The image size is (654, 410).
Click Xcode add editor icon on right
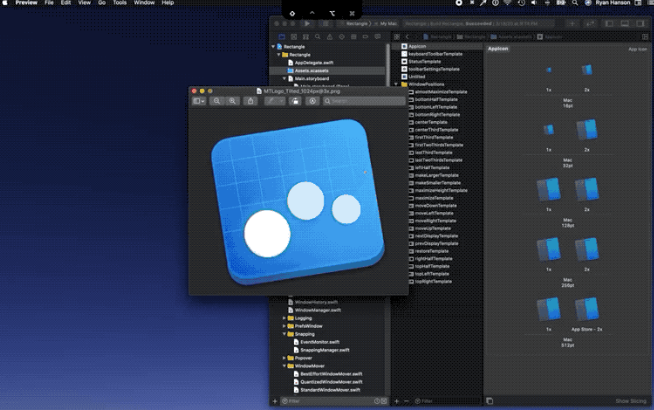tap(645, 37)
